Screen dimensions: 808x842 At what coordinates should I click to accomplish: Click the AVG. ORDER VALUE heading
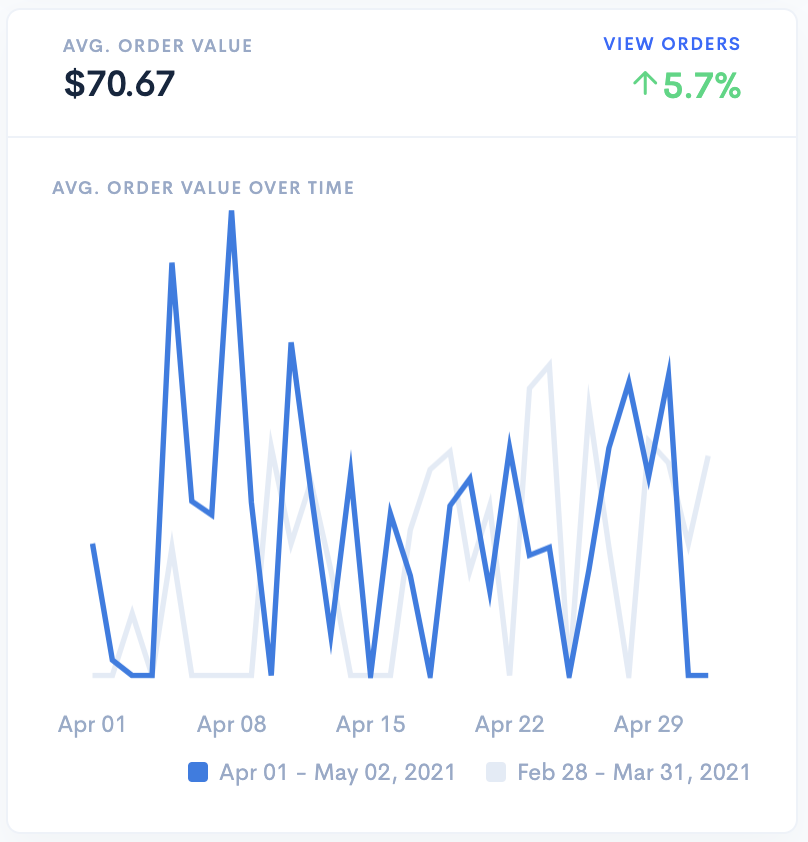coord(157,46)
